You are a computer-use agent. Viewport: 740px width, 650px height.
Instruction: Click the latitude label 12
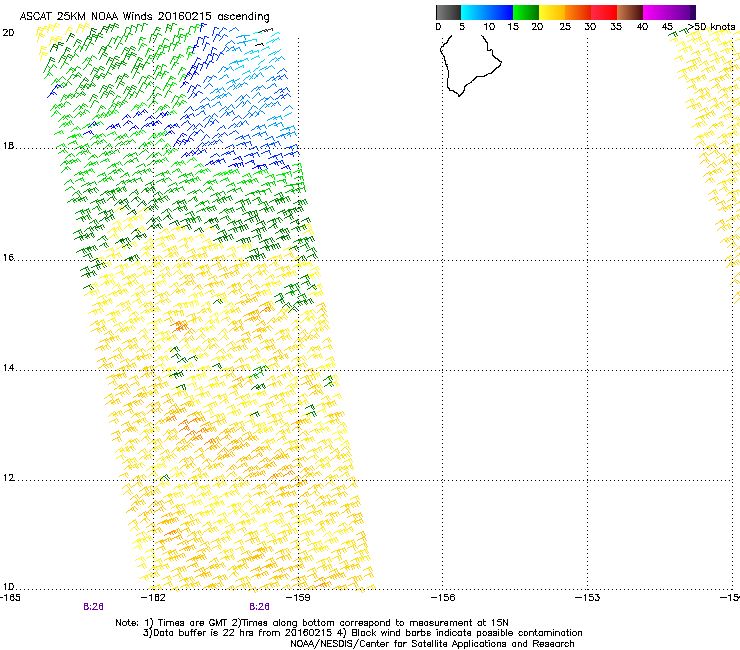[8, 478]
